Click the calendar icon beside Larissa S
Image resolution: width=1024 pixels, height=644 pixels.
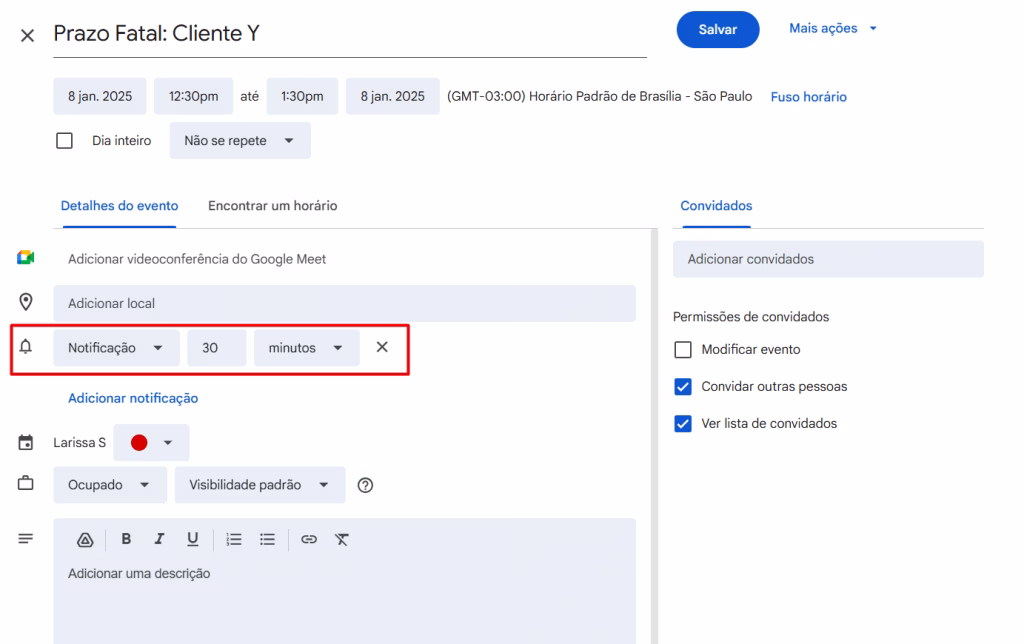click(x=25, y=442)
